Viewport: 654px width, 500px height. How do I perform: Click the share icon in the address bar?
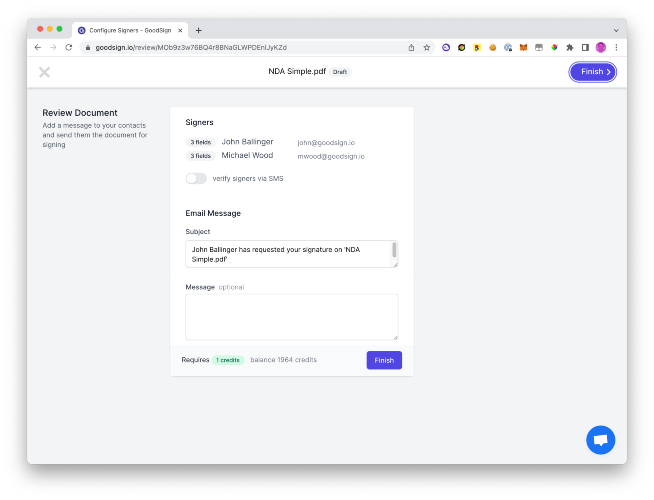[411, 48]
